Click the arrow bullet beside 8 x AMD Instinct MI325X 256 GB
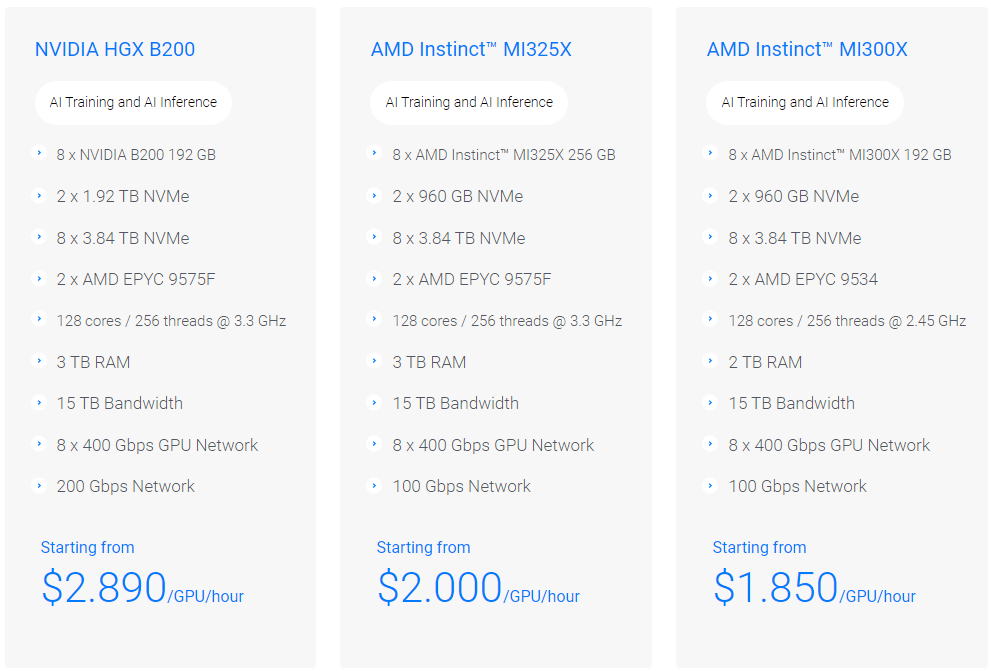991x671 pixels. coord(375,154)
